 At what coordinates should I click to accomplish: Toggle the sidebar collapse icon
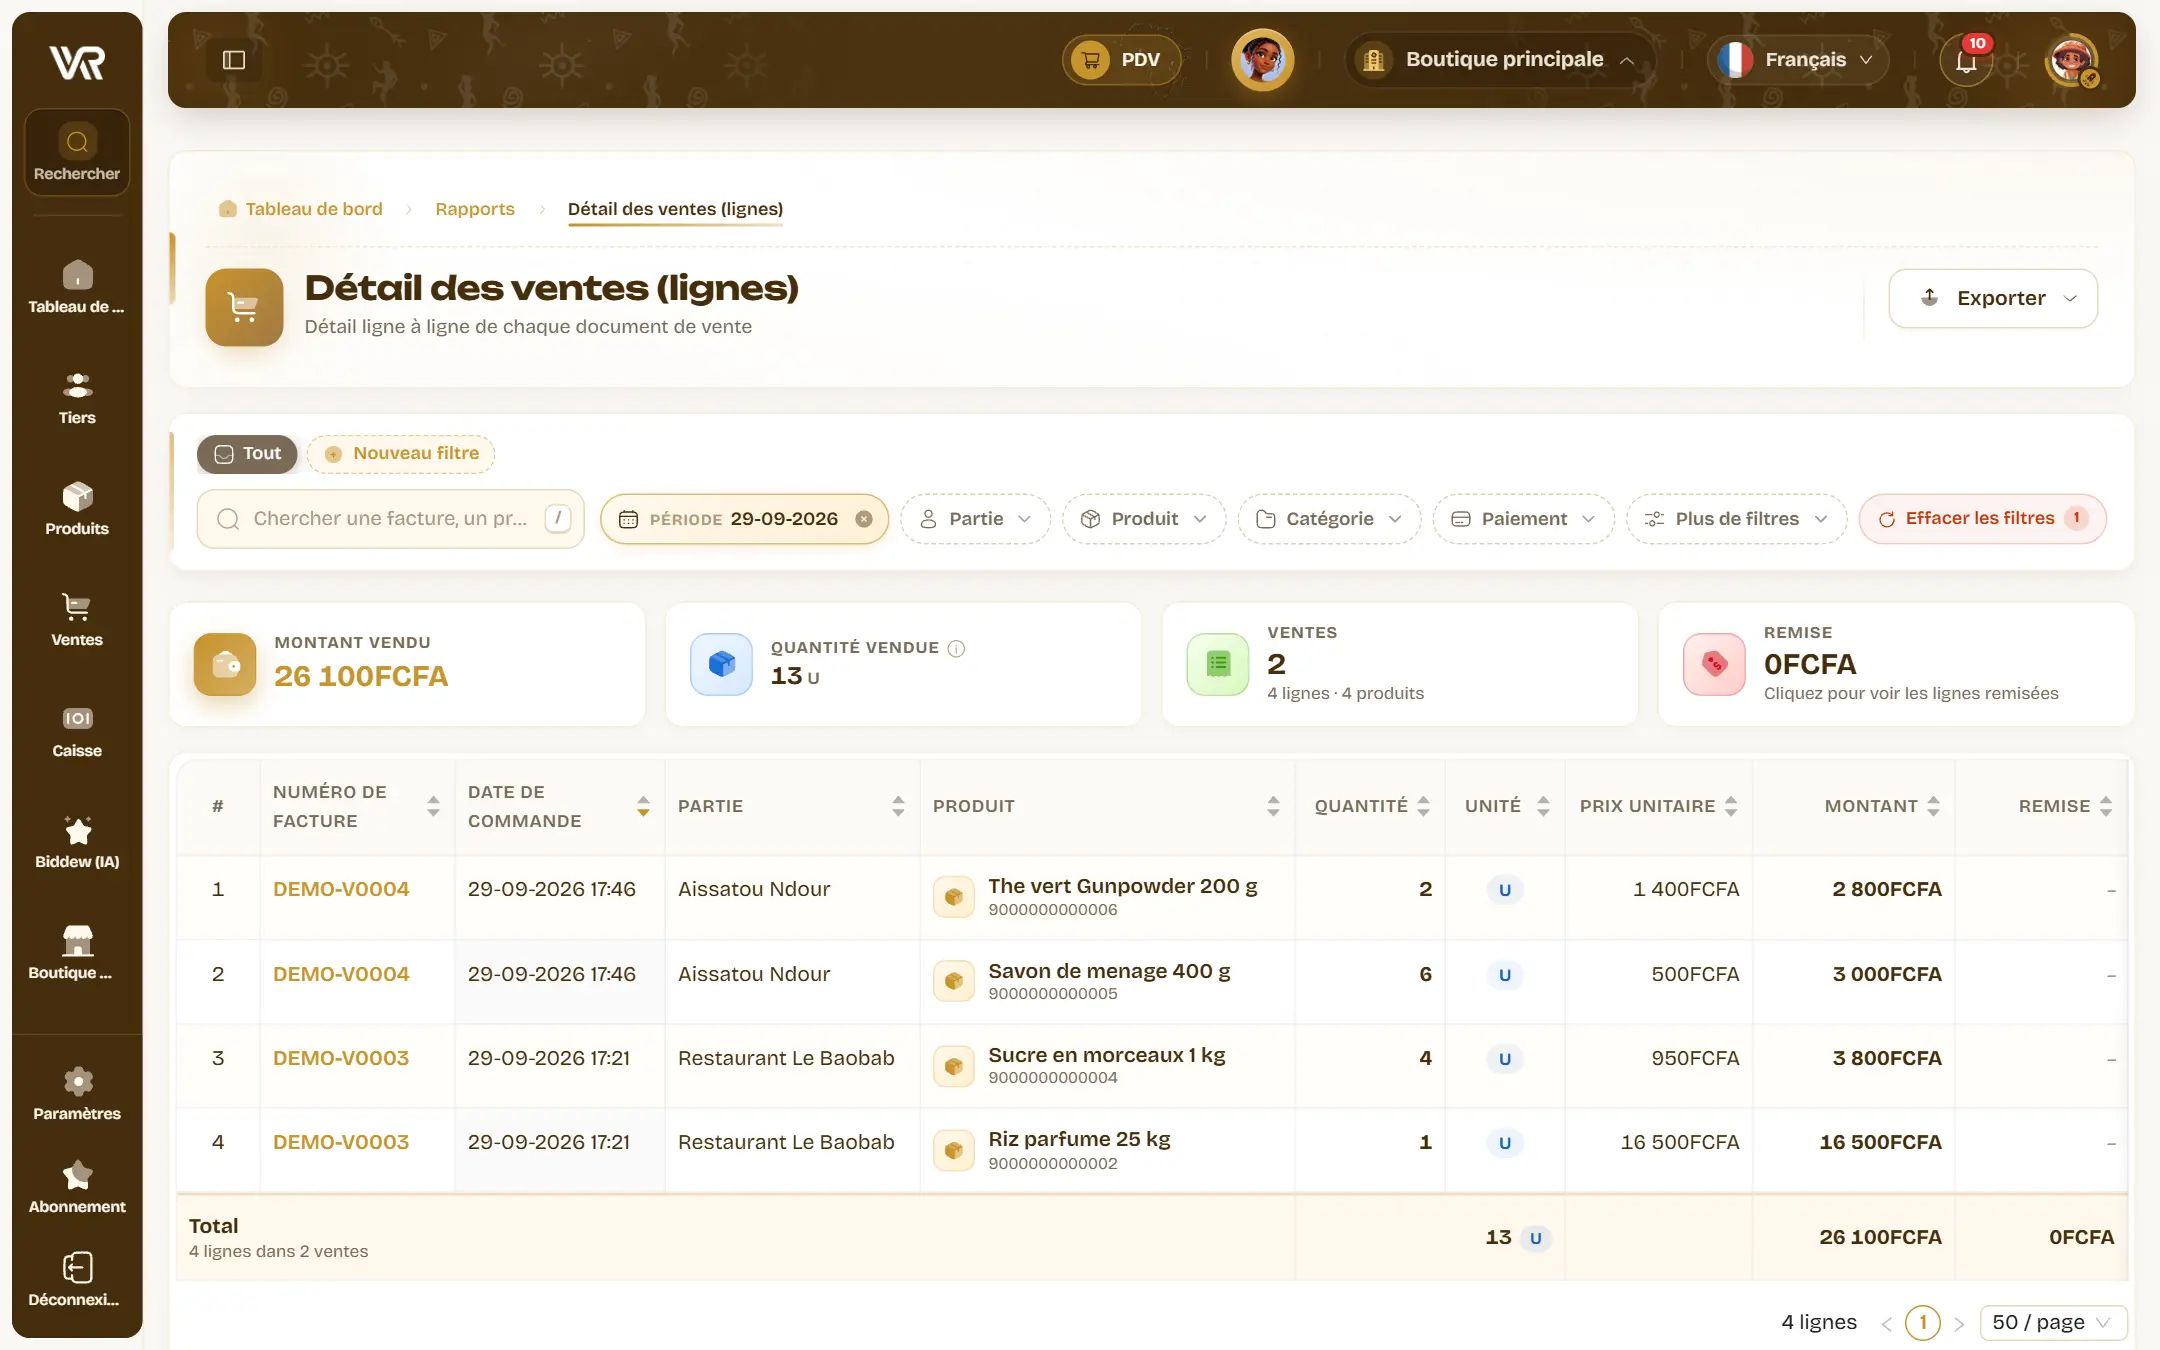(234, 60)
